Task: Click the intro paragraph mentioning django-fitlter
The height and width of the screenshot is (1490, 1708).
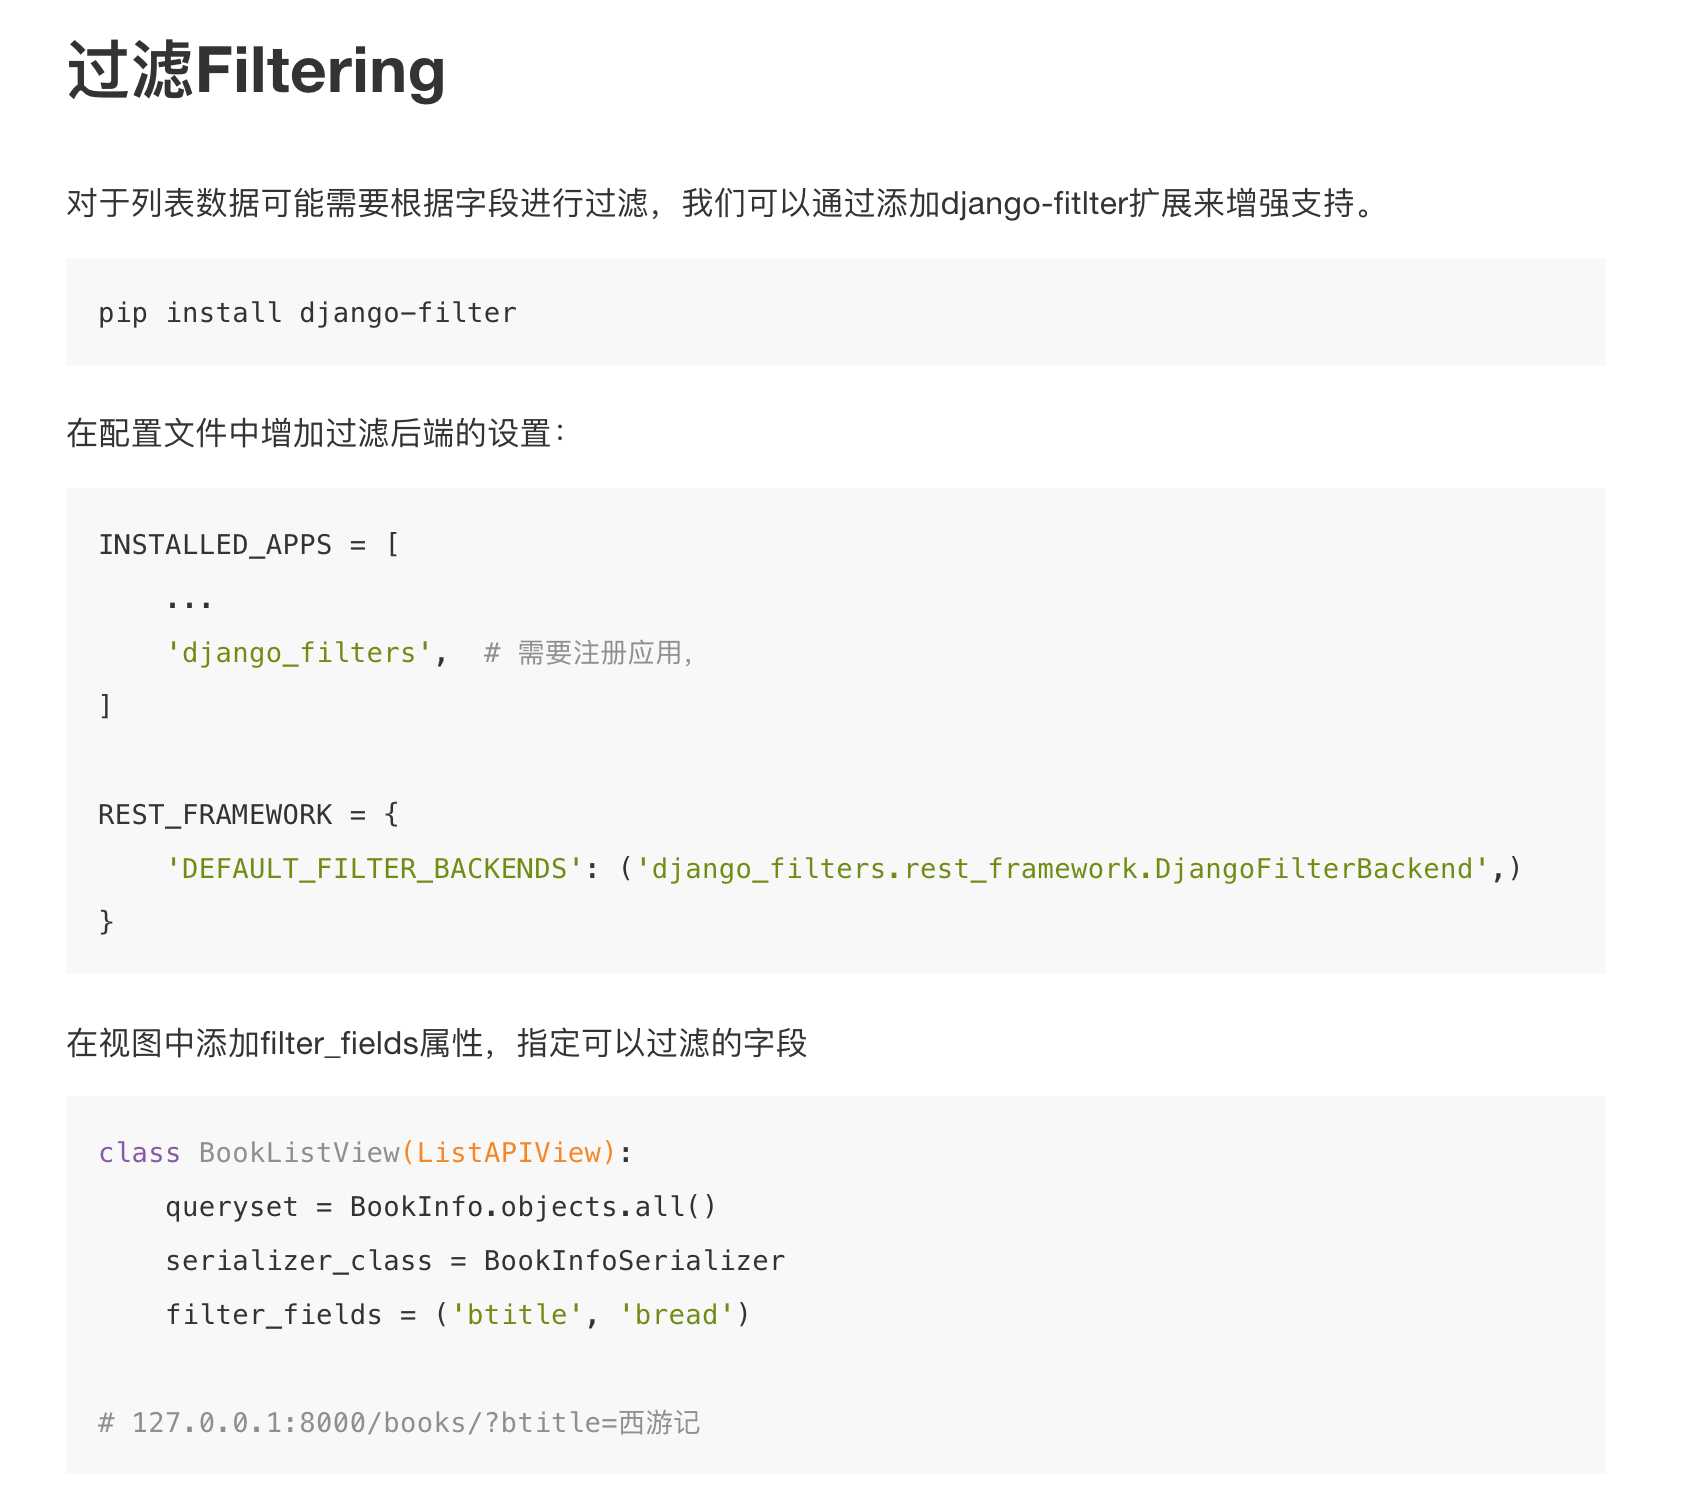Action: point(721,204)
